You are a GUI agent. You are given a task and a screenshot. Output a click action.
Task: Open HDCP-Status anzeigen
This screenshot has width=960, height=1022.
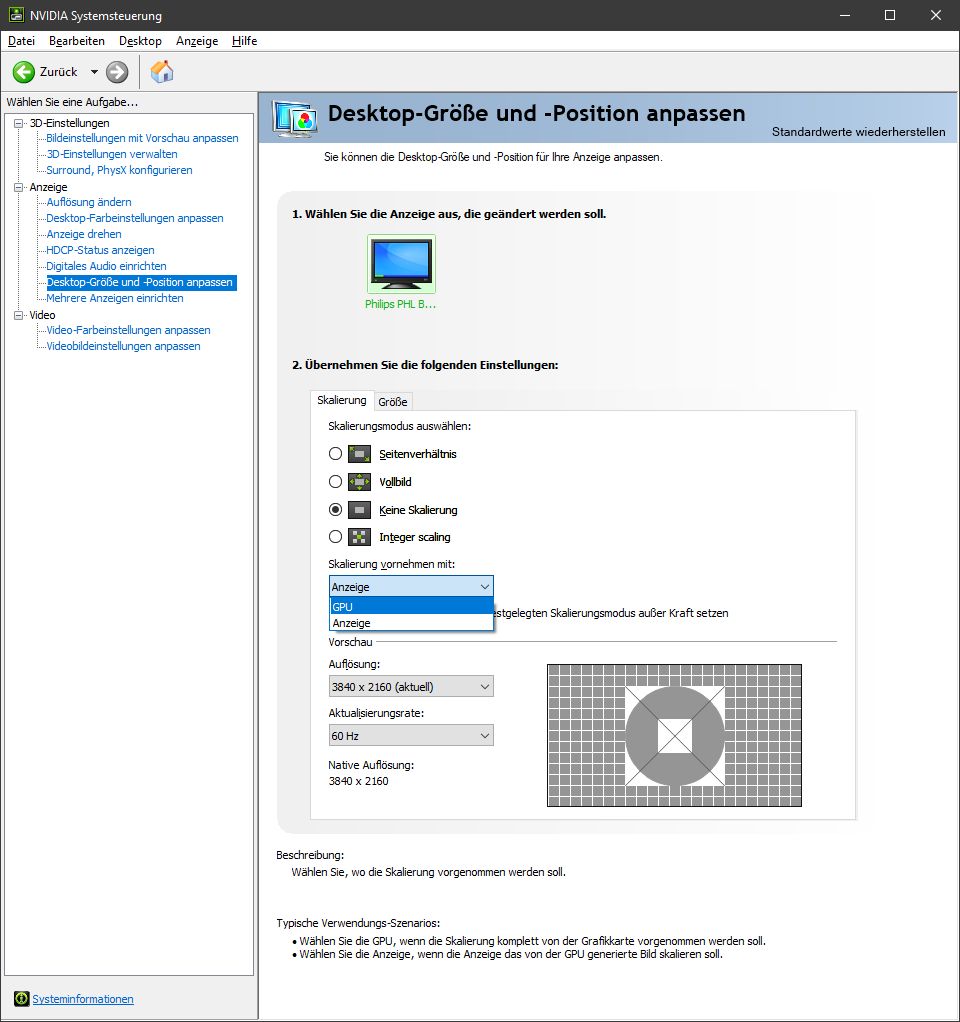tap(100, 250)
